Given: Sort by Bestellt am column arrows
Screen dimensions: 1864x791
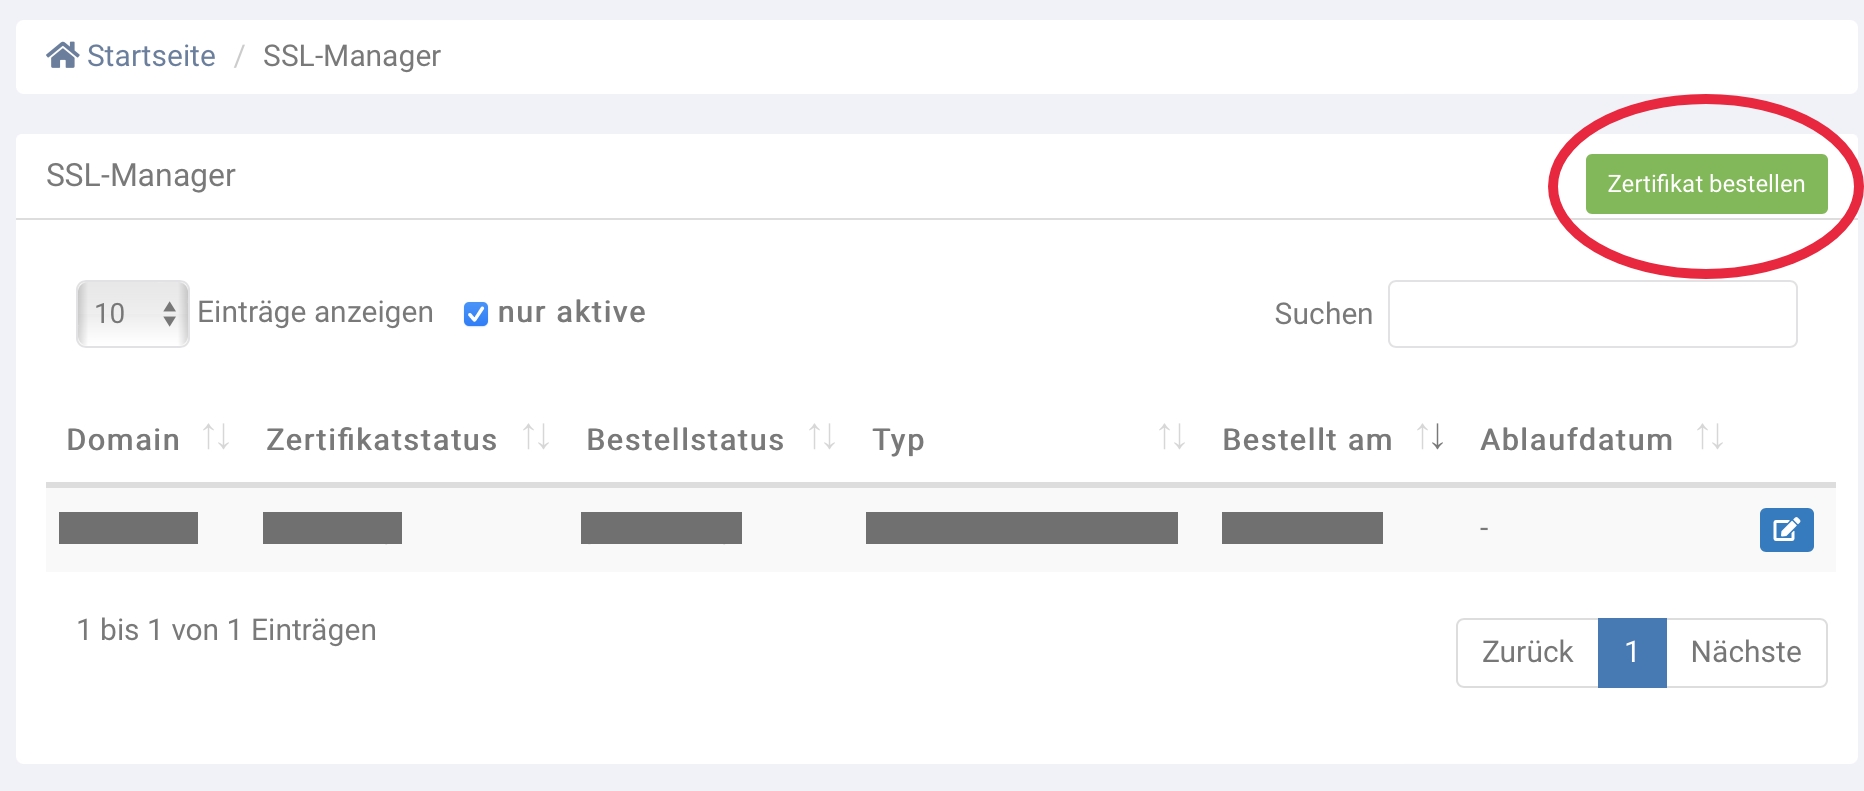Looking at the screenshot, I should pos(1430,437).
